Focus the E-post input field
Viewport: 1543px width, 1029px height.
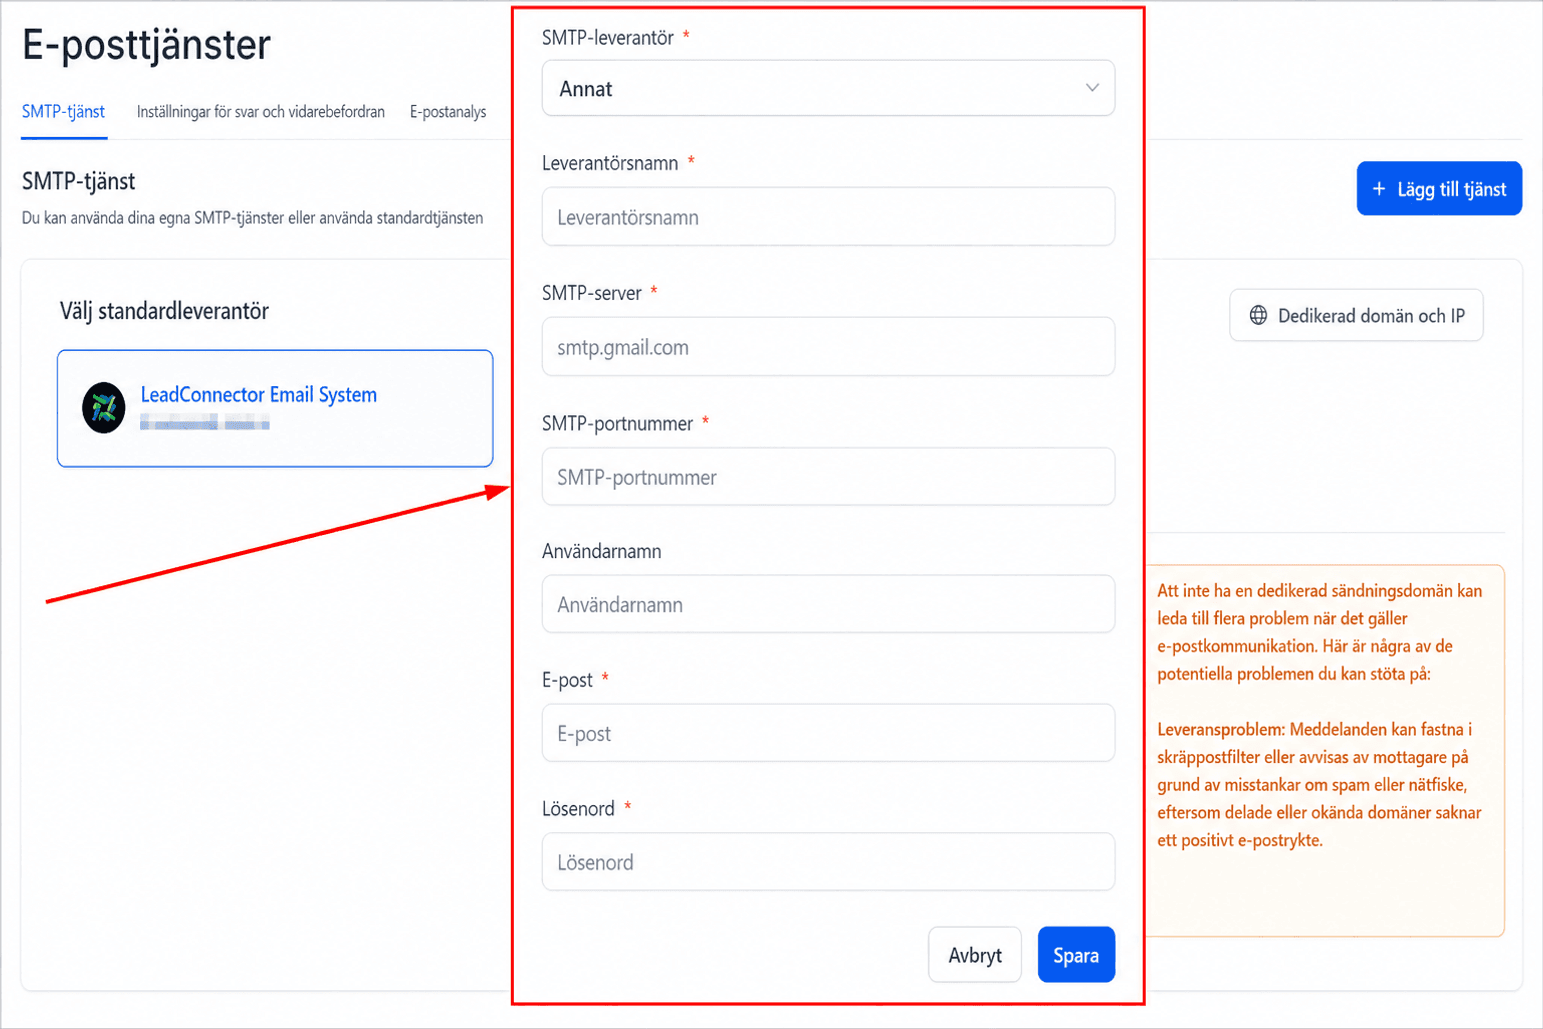pyautogui.click(x=828, y=733)
